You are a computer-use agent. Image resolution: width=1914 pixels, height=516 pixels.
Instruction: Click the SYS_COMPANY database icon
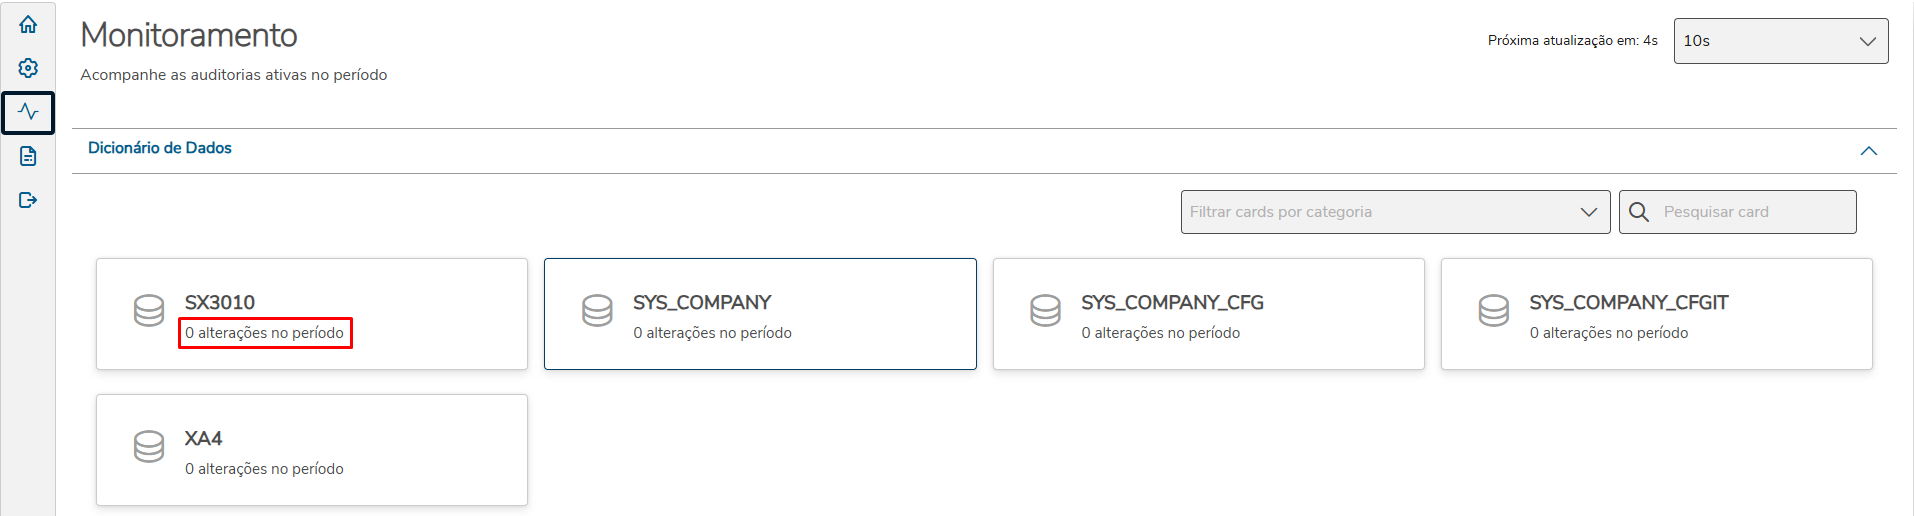597,311
